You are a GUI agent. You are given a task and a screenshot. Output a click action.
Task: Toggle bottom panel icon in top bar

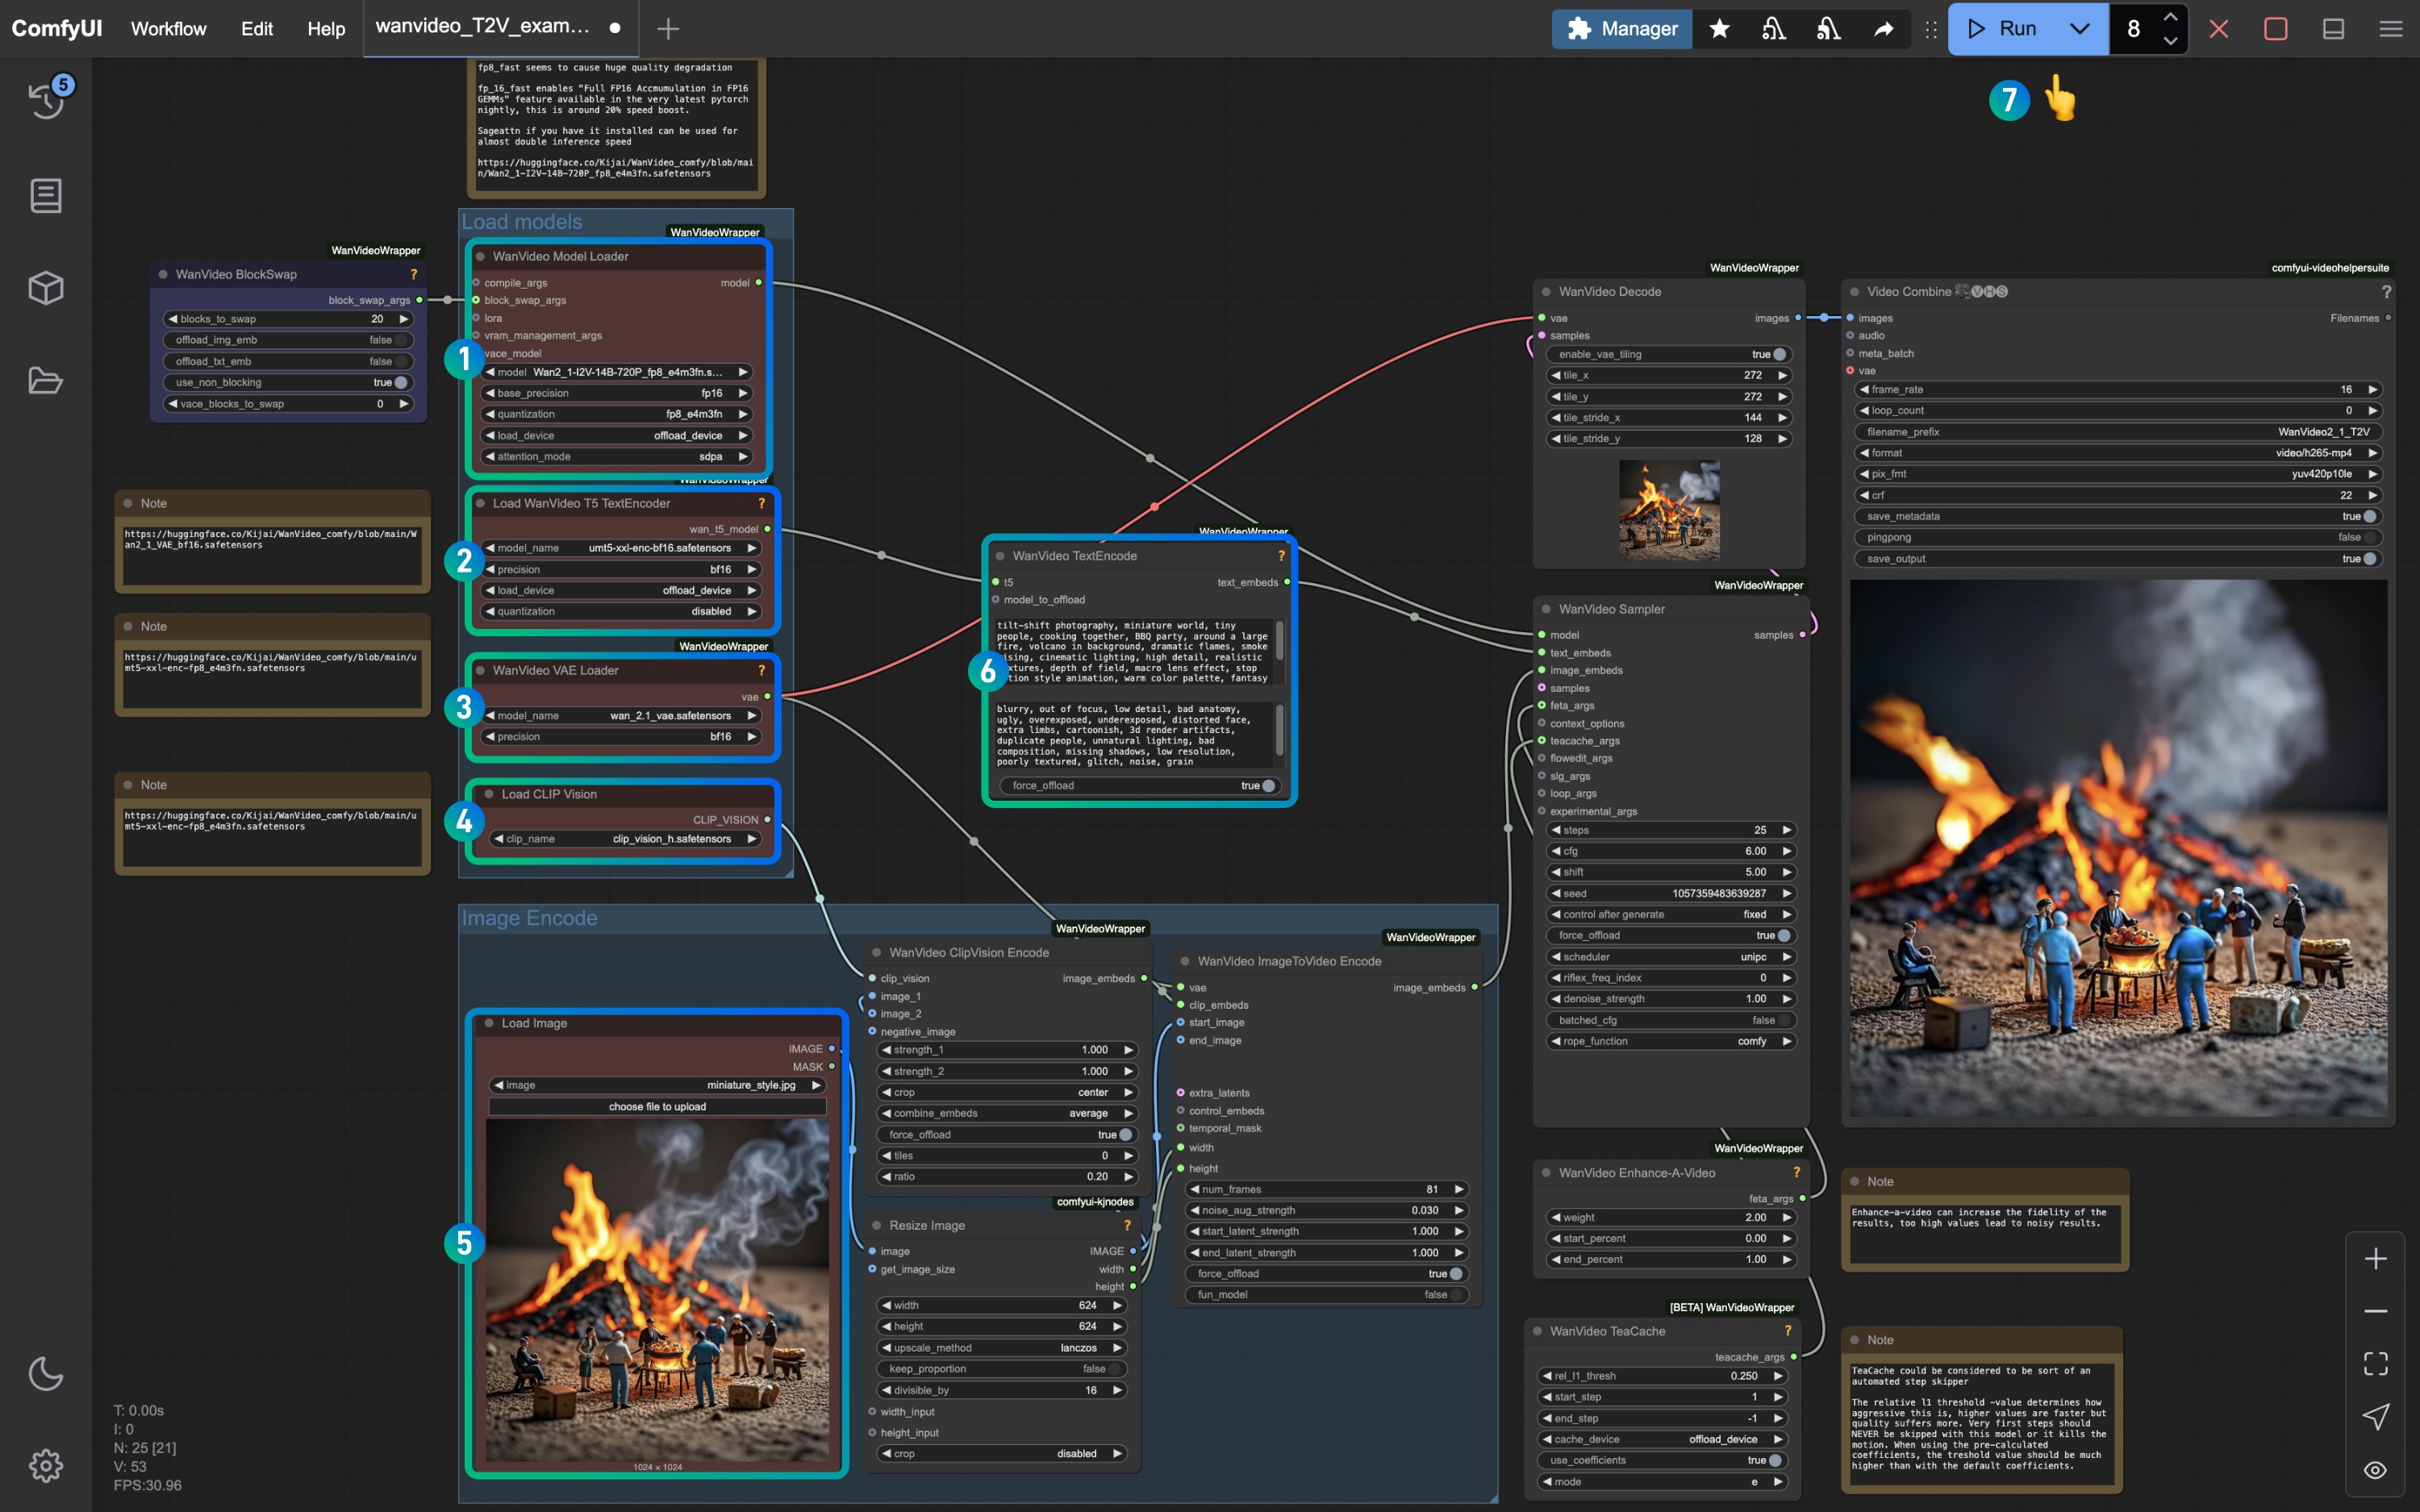tap(2333, 28)
